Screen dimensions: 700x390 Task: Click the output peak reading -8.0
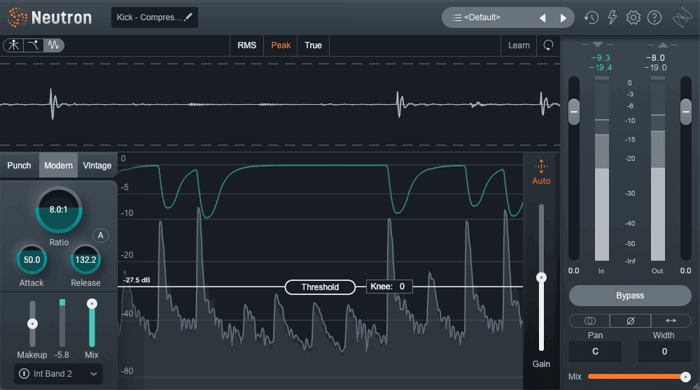coord(655,58)
